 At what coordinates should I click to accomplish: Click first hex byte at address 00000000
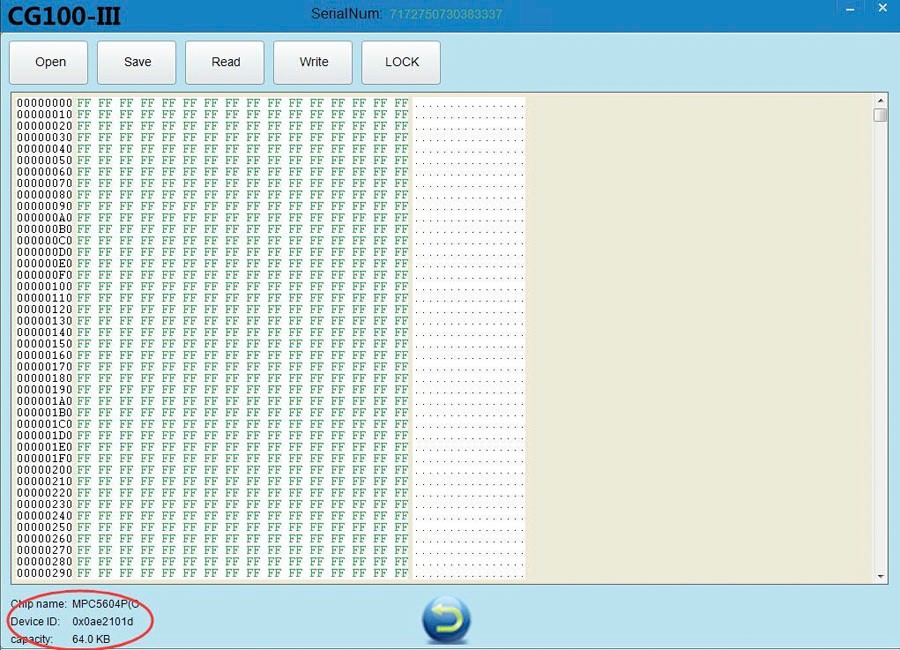coord(84,103)
